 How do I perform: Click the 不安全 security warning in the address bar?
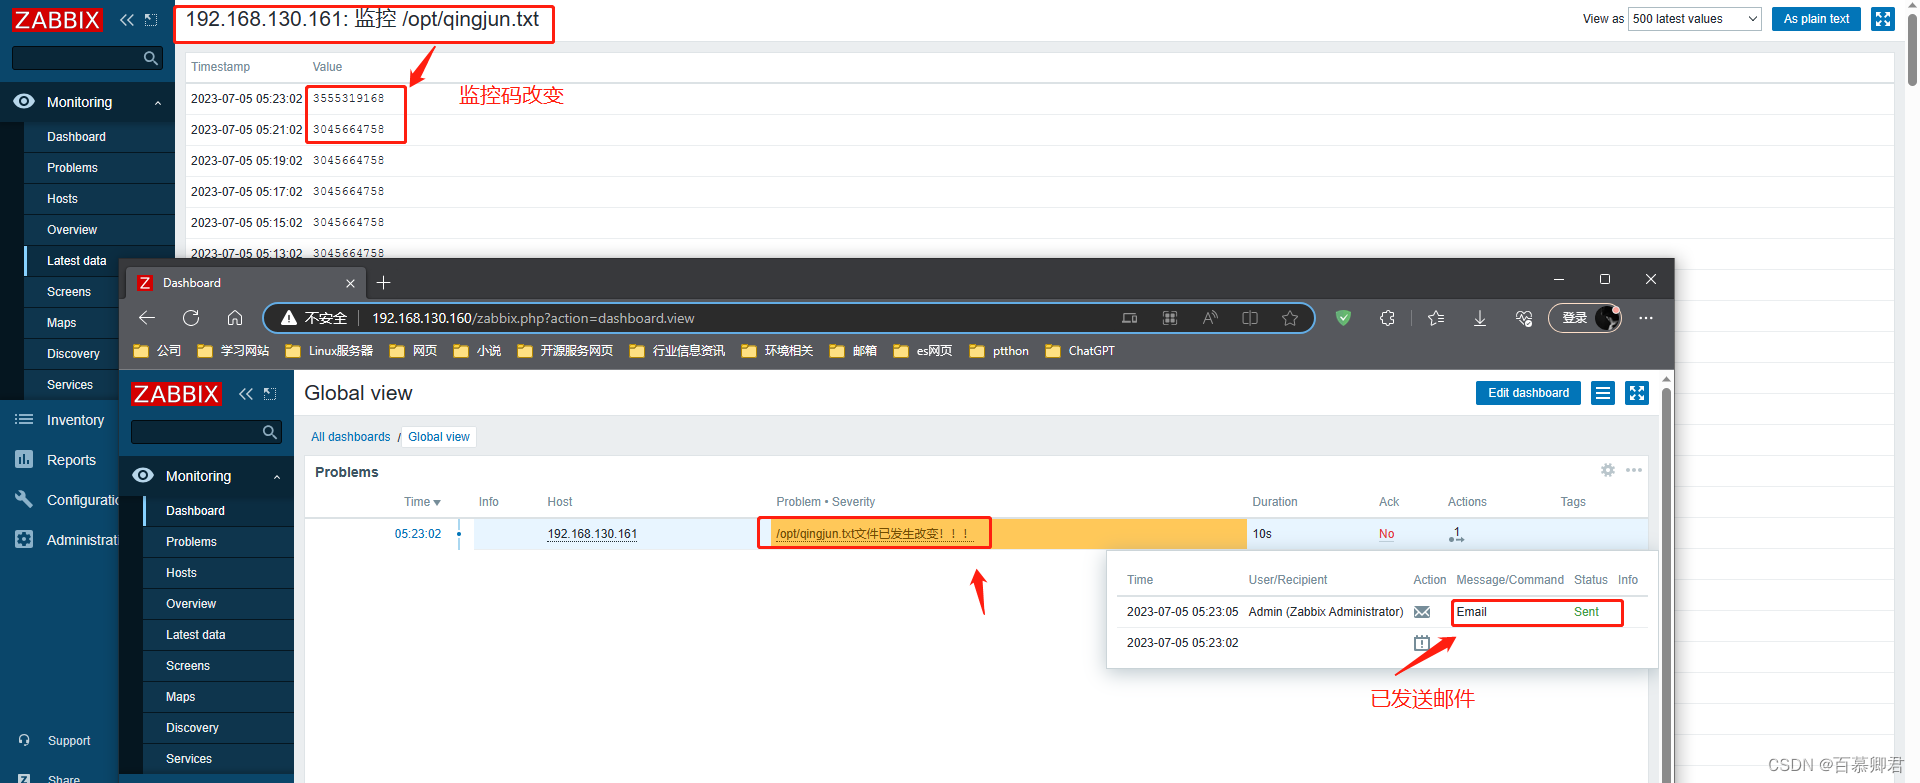pyautogui.click(x=314, y=318)
